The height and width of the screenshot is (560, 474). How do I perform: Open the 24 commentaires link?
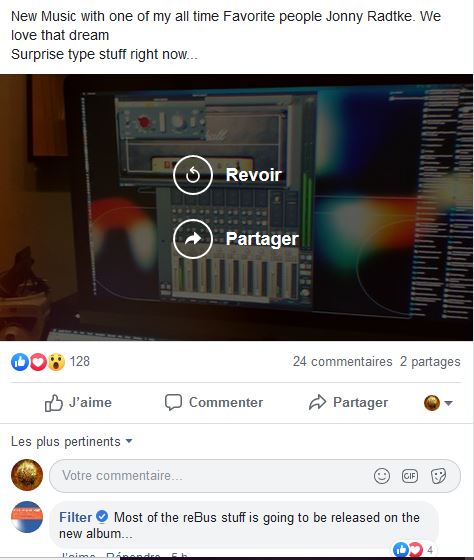pos(343,361)
